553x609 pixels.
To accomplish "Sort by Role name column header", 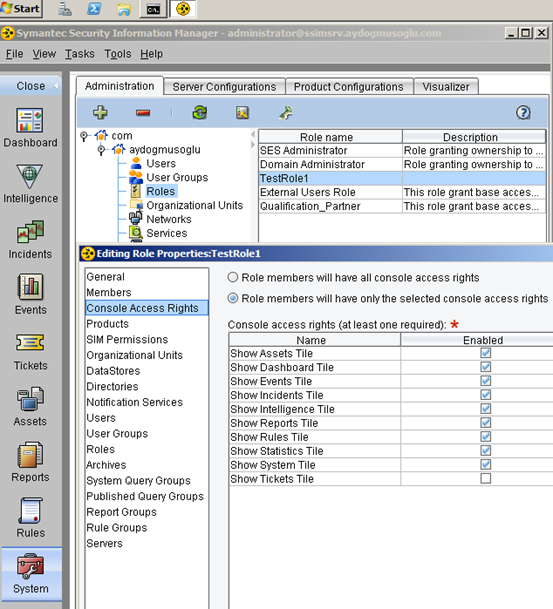I will [330, 137].
